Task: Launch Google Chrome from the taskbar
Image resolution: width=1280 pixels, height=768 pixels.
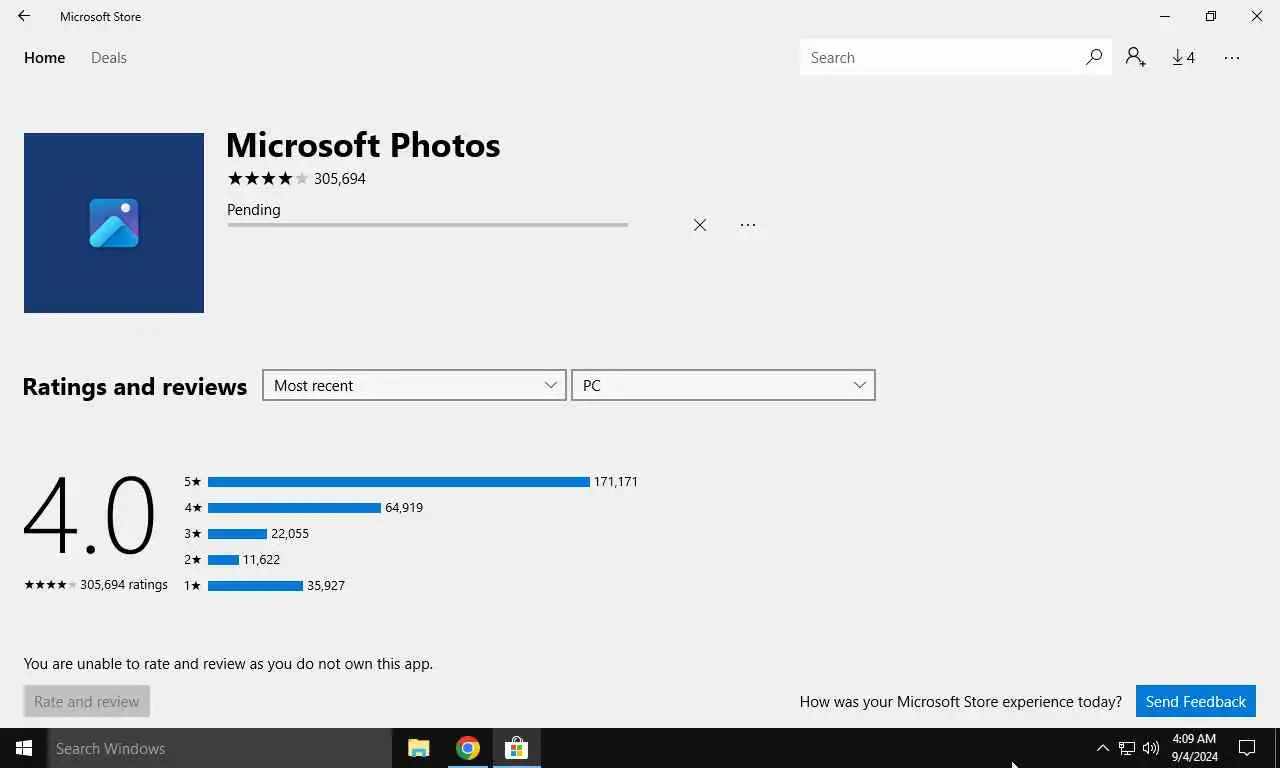Action: coord(467,748)
